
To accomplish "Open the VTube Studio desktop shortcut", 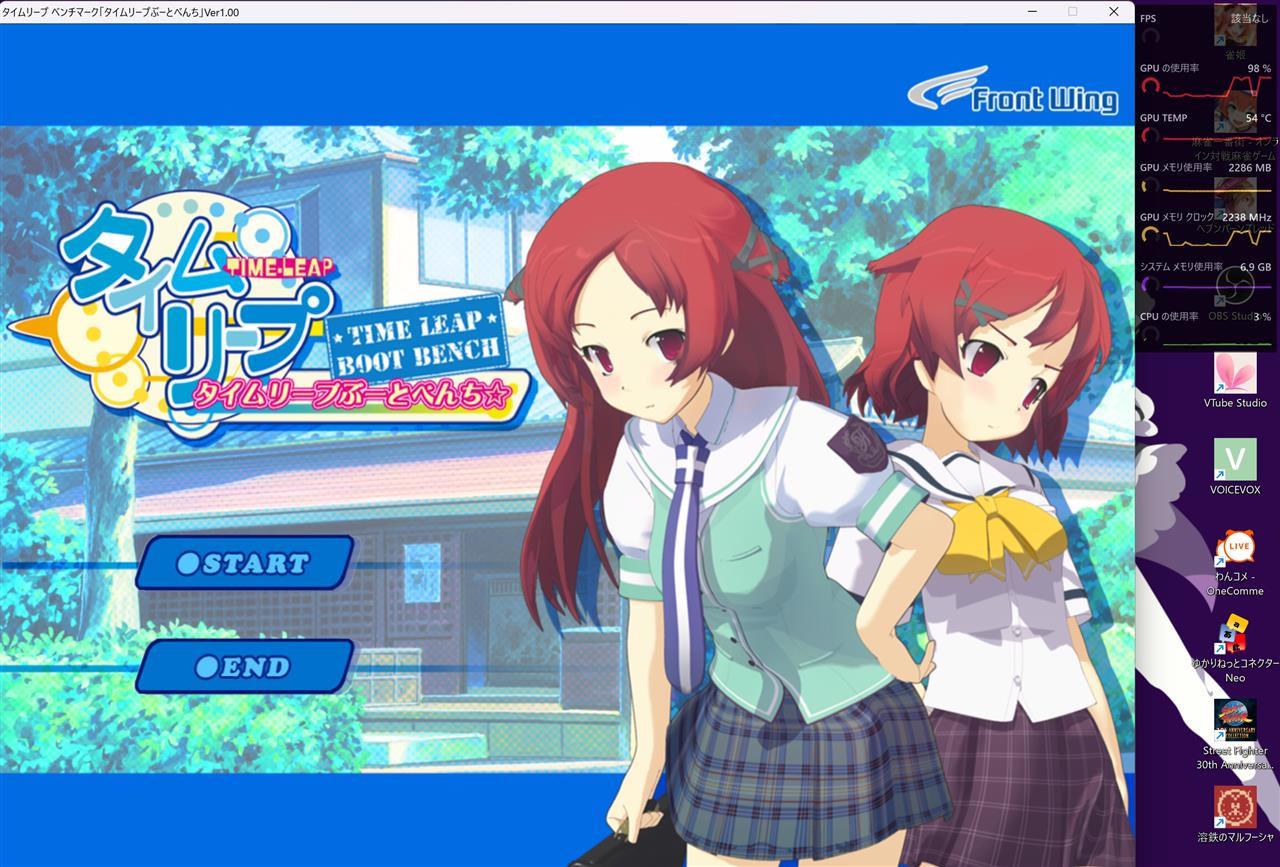I will (1235, 382).
